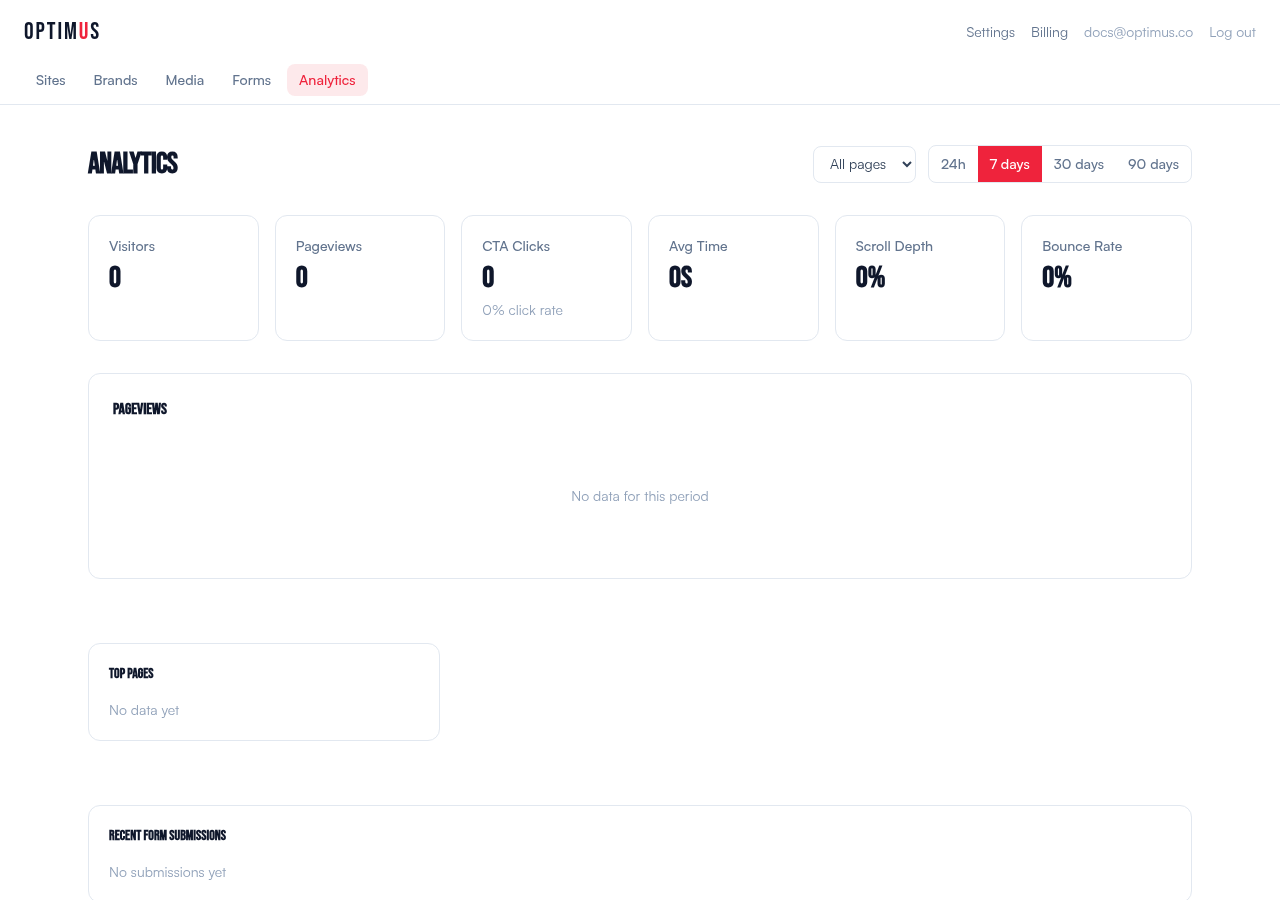This screenshot has height=900, width=1280.
Task: Click the docs@optimus.co account email
Action: point(1138,31)
